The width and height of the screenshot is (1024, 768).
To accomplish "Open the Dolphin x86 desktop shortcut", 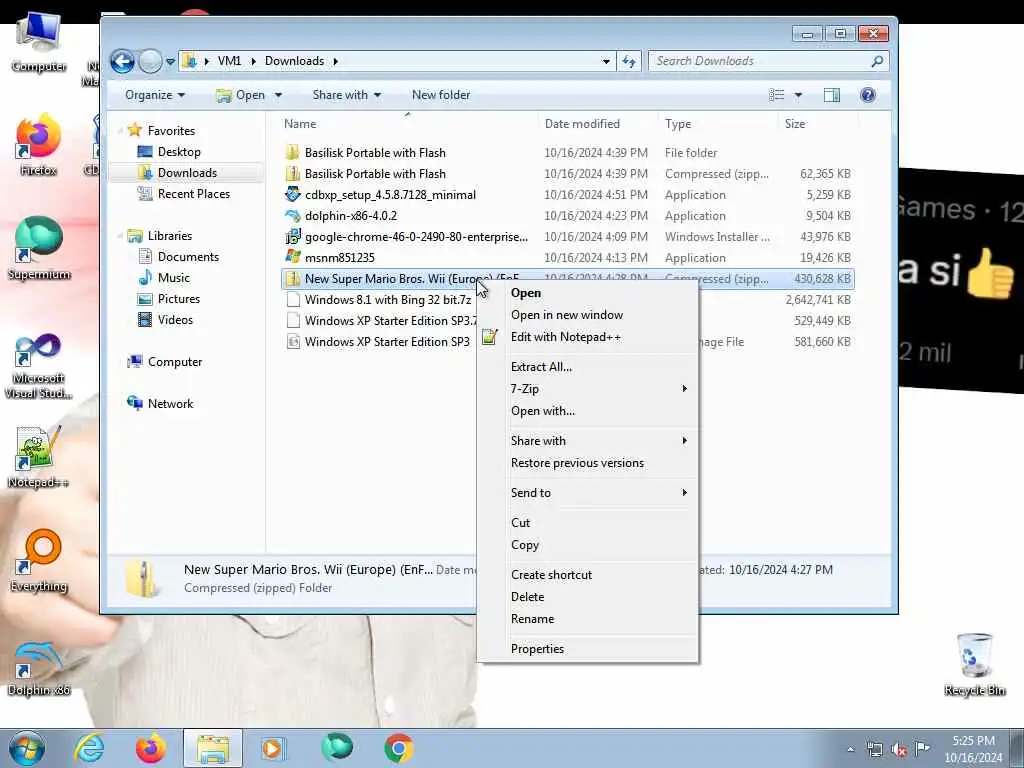I will [x=39, y=666].
